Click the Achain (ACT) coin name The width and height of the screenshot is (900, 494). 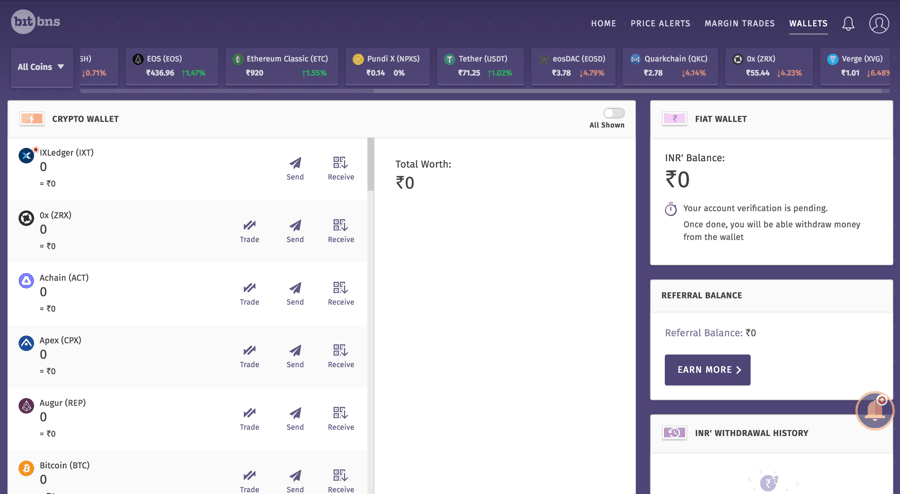(x=64, y=278)
